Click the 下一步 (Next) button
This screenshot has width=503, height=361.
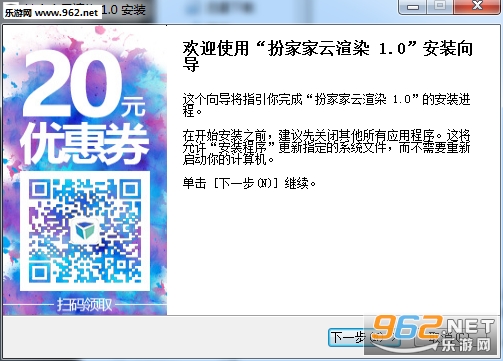pyautogui.click(x=364, y=338)
